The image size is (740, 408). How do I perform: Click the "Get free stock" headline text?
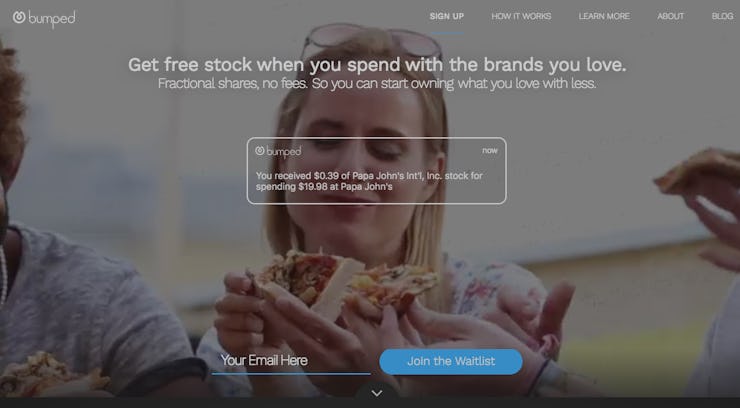coord(377,65)
